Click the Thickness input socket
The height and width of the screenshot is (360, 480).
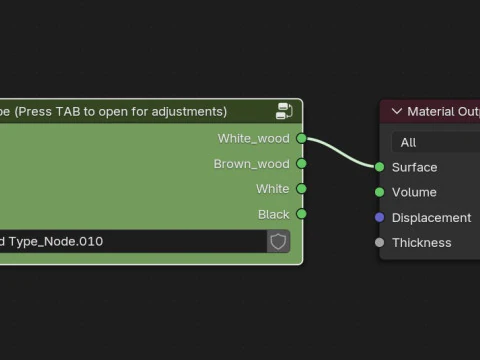point(379,242)
